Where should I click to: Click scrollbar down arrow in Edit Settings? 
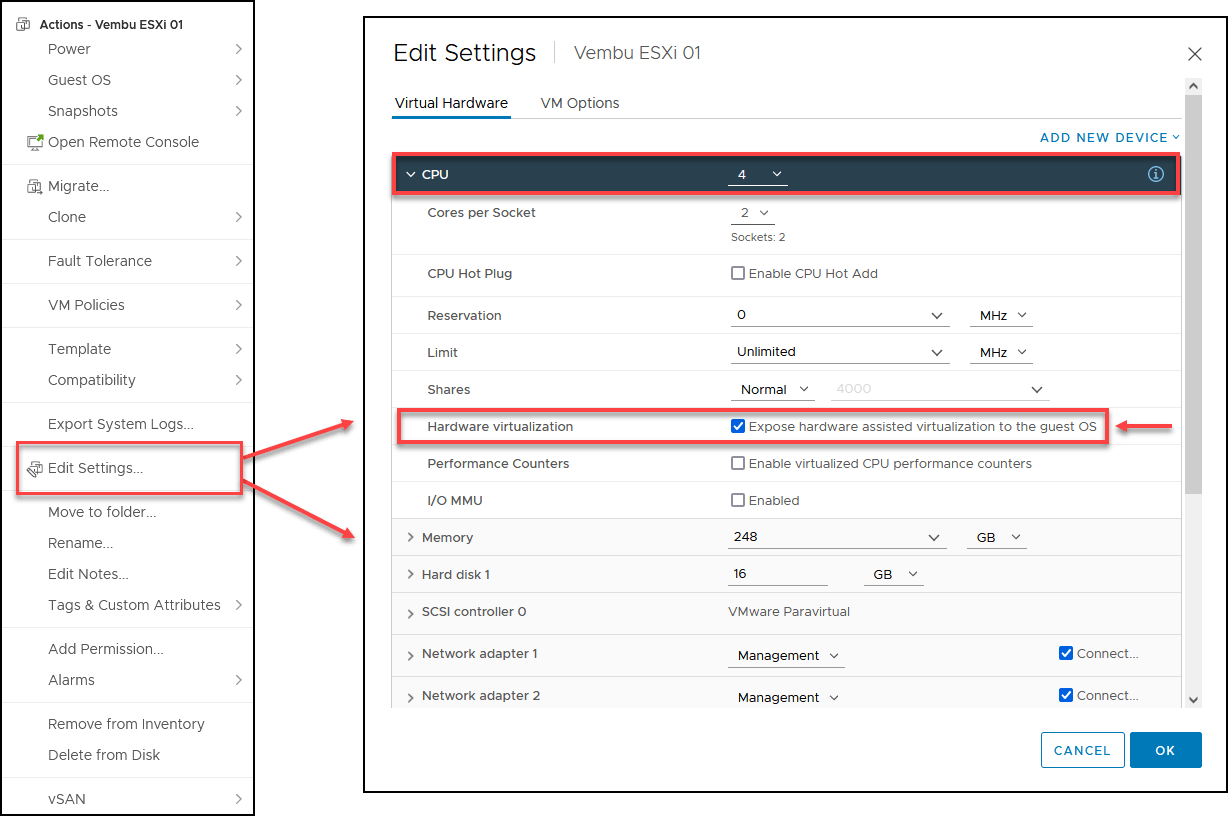(1193, 700)
